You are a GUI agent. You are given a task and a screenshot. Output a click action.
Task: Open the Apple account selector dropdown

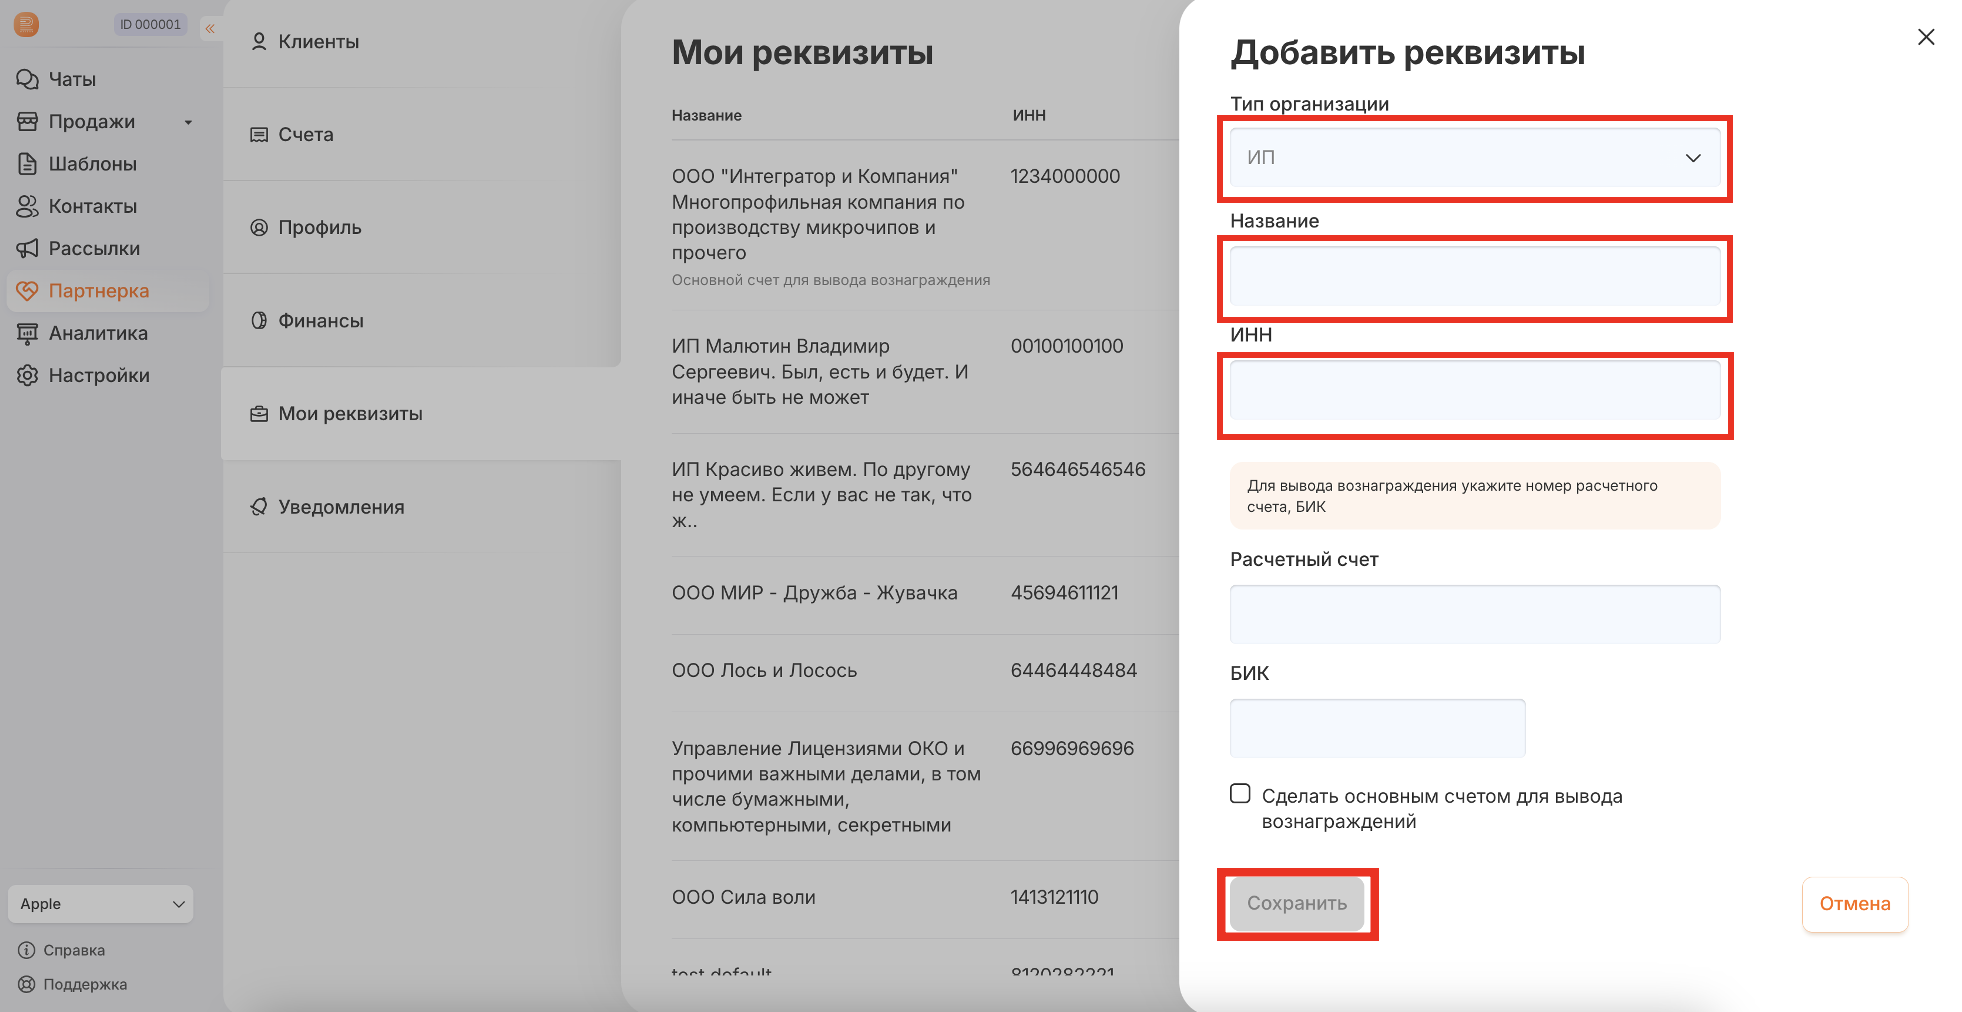tap(100, 904)
